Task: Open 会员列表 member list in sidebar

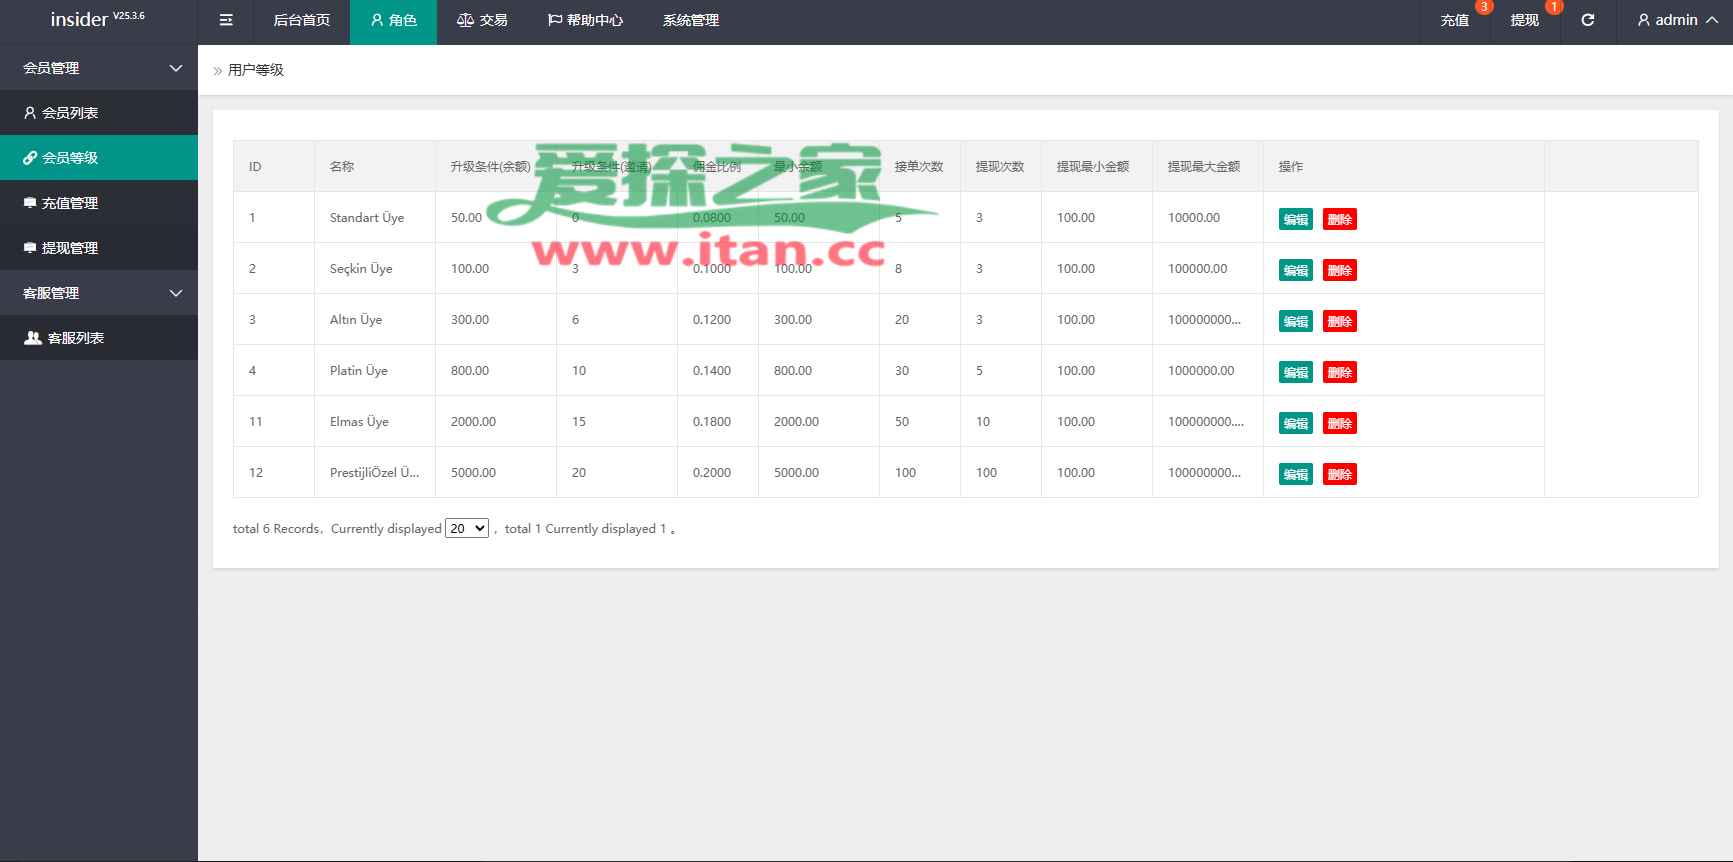Action: [x=70, y=113]
